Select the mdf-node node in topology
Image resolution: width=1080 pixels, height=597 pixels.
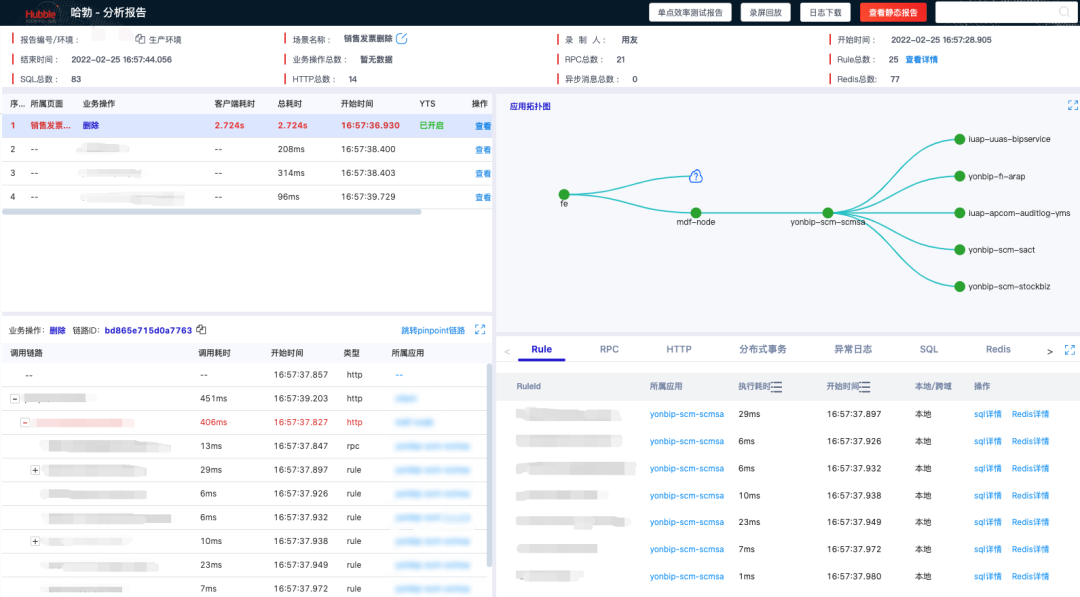696,213
